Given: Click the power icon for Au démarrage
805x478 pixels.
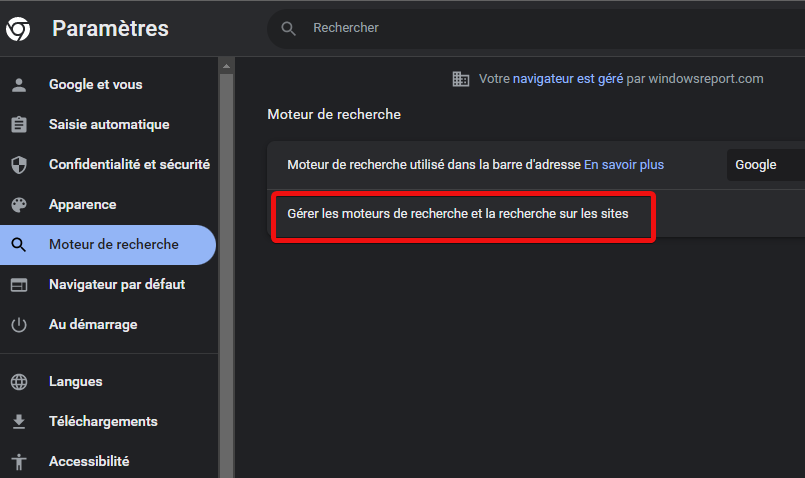Looking at the screenshot, I should click(19, 324).
